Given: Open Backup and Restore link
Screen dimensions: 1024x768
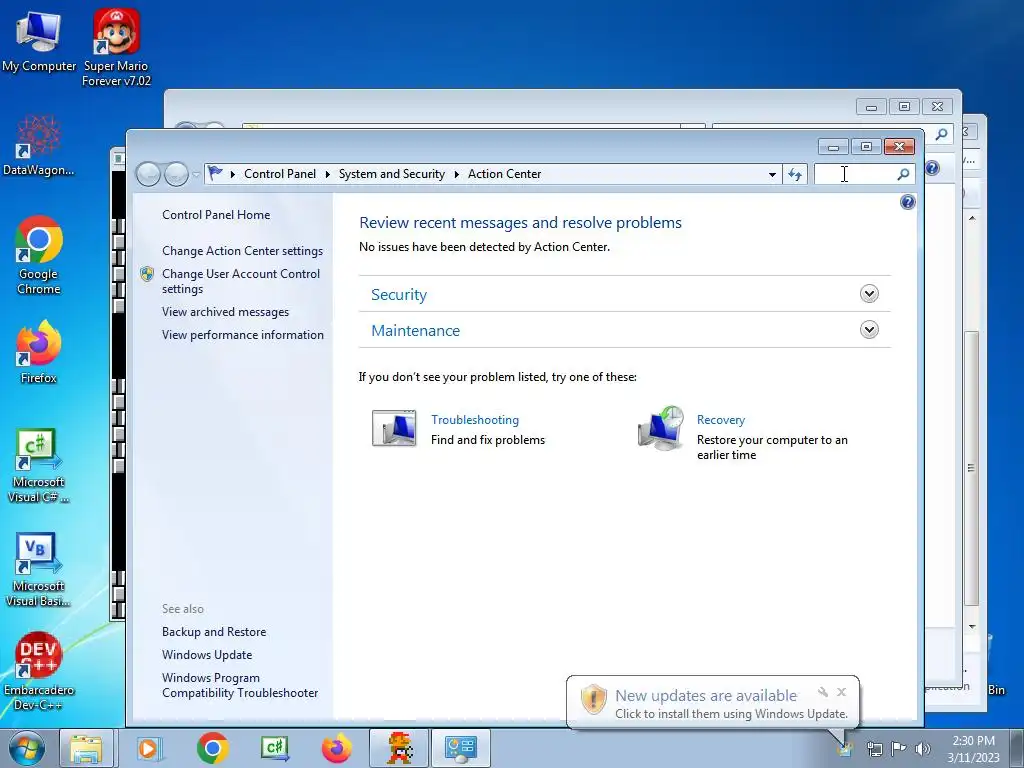Looking at the screenshot, I should (214, 632).
